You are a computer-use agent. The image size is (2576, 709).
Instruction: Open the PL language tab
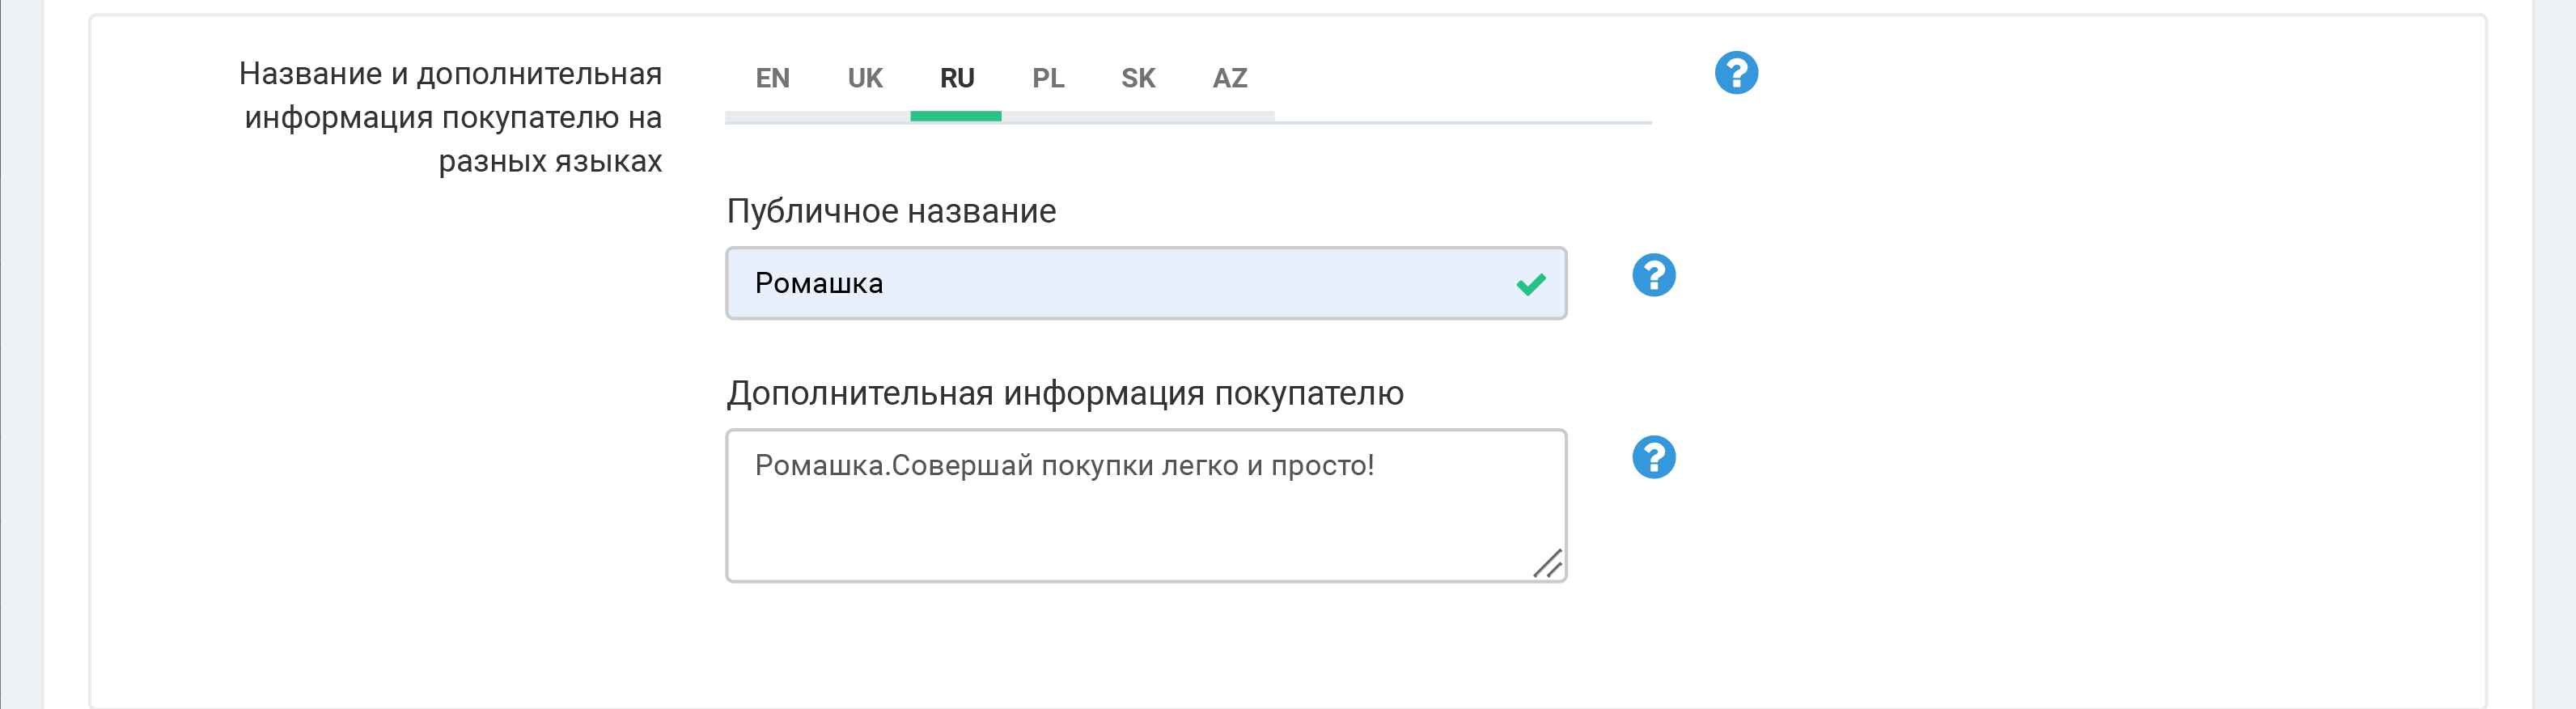point(1048,78)
